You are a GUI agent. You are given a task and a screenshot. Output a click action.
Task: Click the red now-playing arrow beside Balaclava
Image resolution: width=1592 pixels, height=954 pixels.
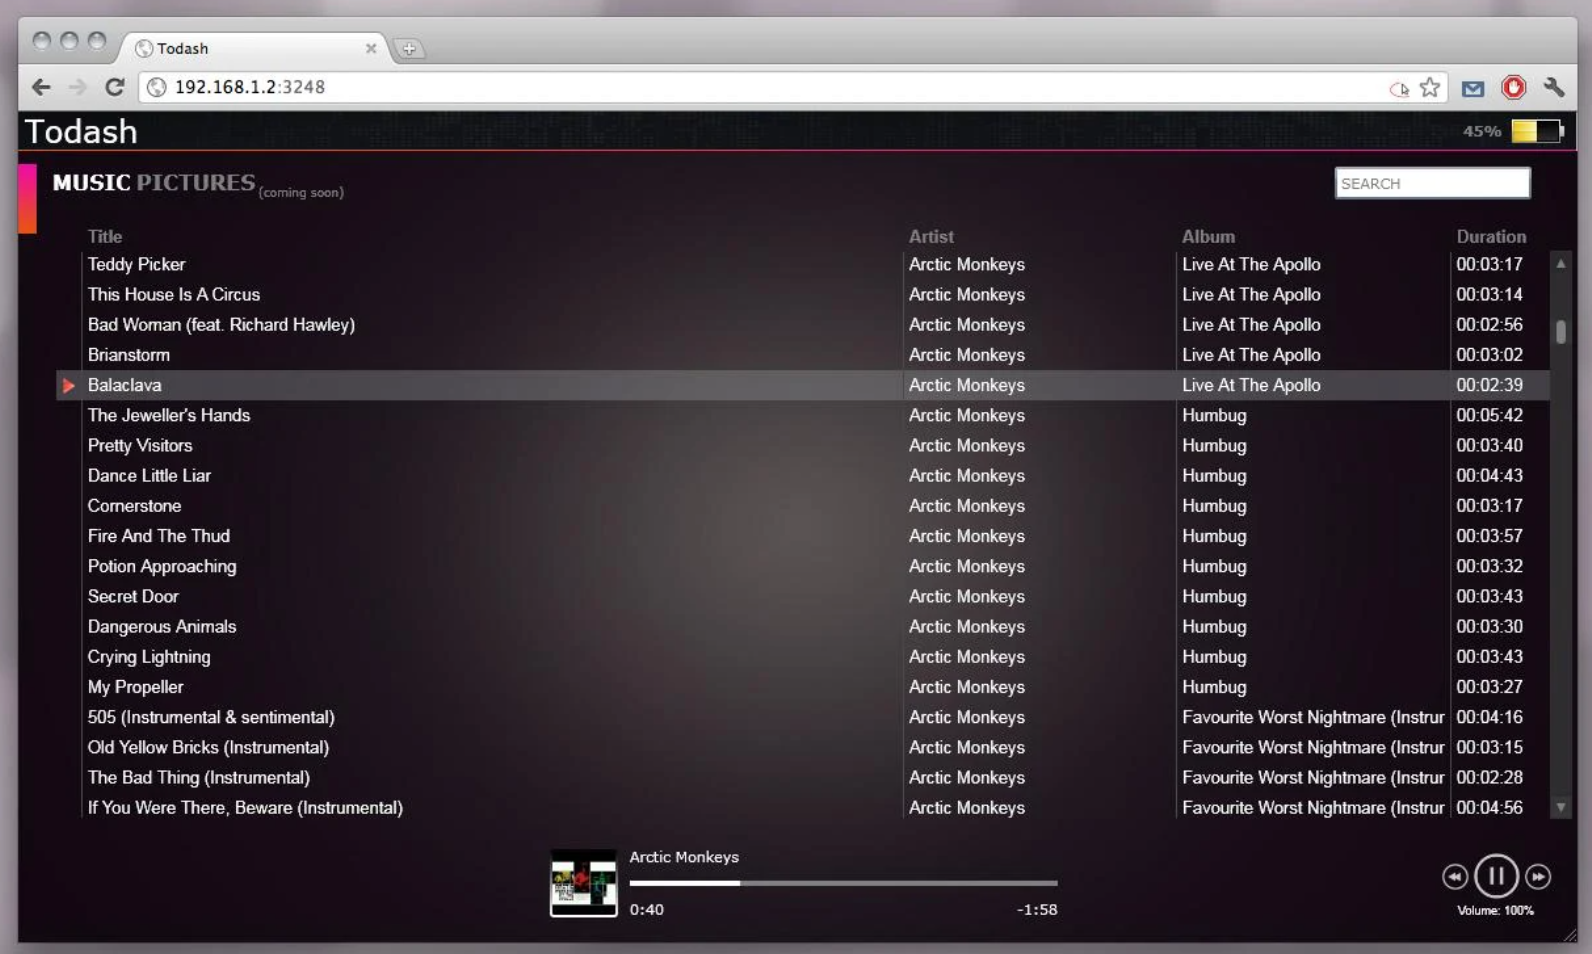68,386
